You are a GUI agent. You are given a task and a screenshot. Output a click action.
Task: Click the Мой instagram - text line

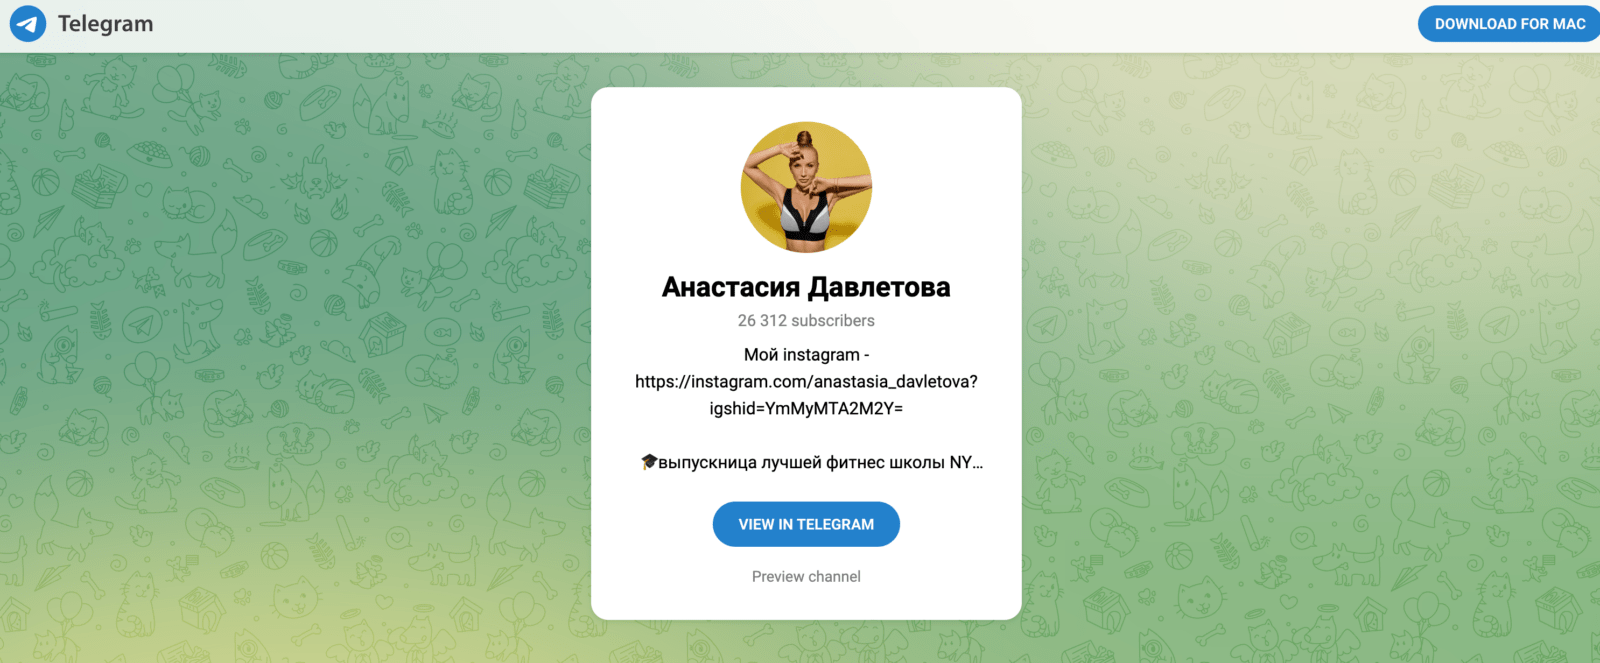pyautogui.click(x=806, y=355)
